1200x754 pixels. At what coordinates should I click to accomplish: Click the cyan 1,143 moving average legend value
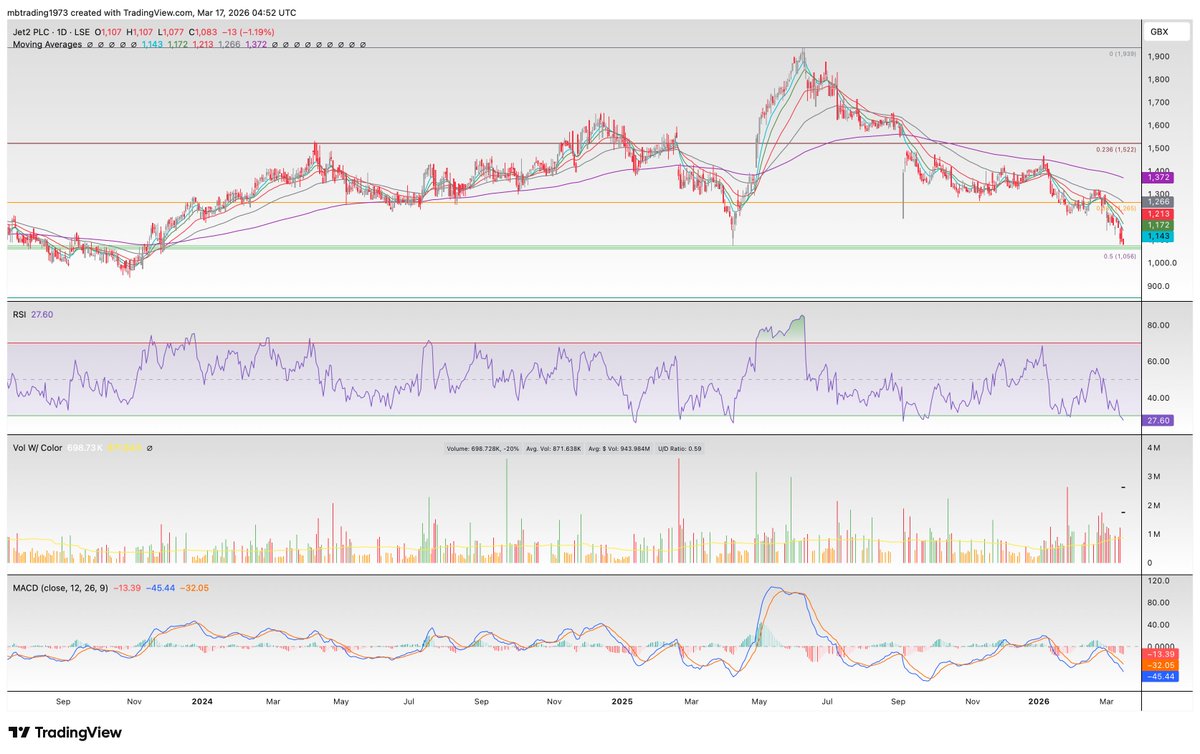pos(153,45)
